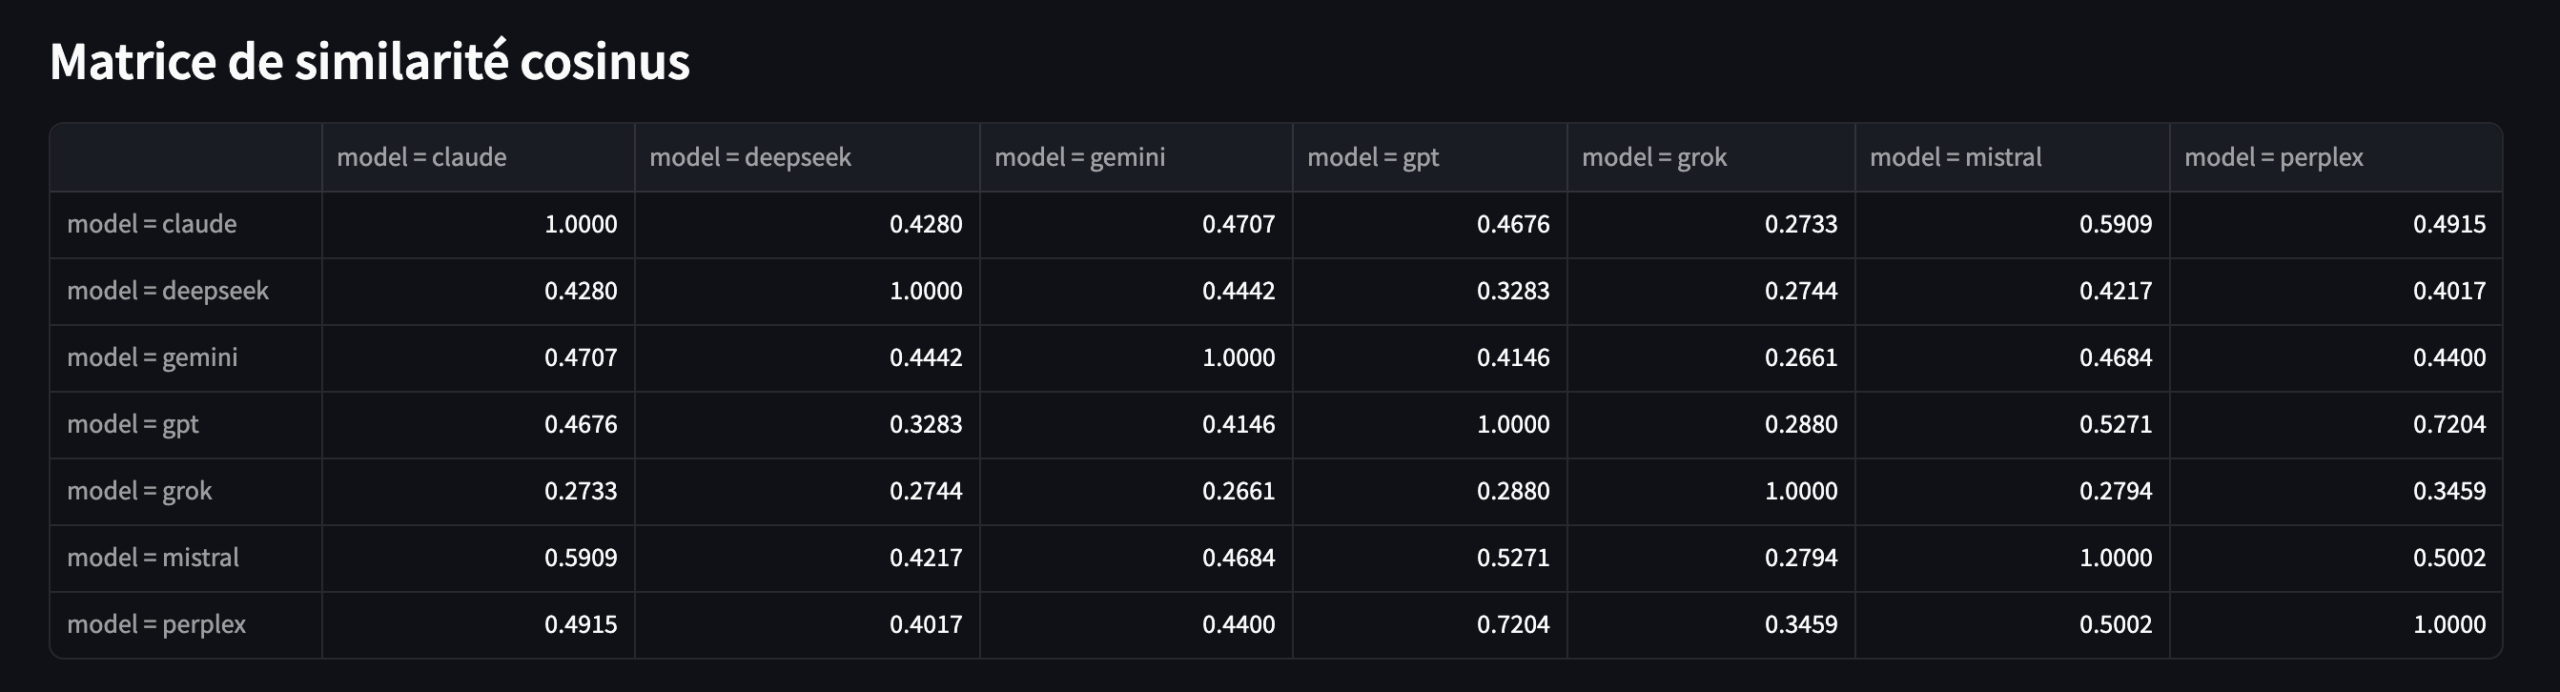Select the 'model = gpt' column header
Viewport: 2560px width, 692px height.
pyautogui.click(x=1373, y=157)
